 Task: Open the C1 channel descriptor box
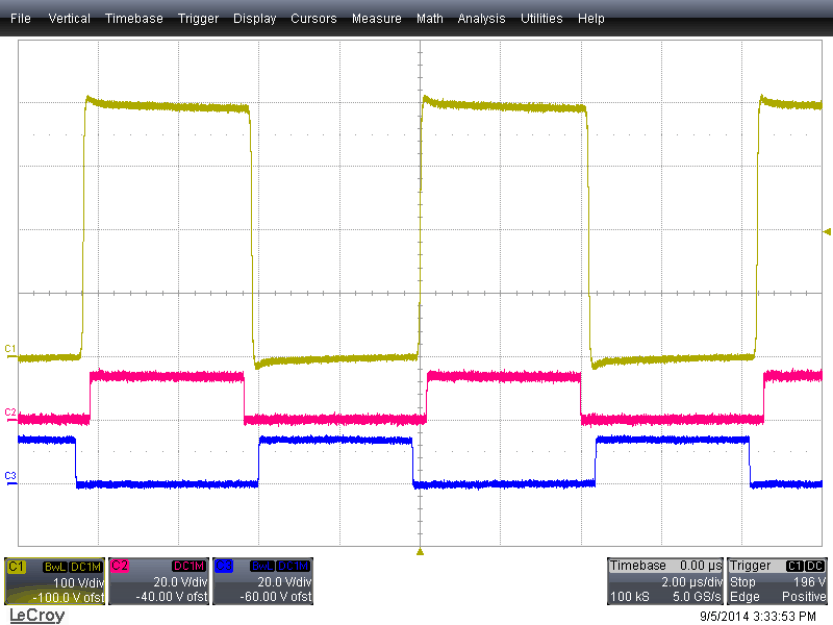[x=54, y=581]
